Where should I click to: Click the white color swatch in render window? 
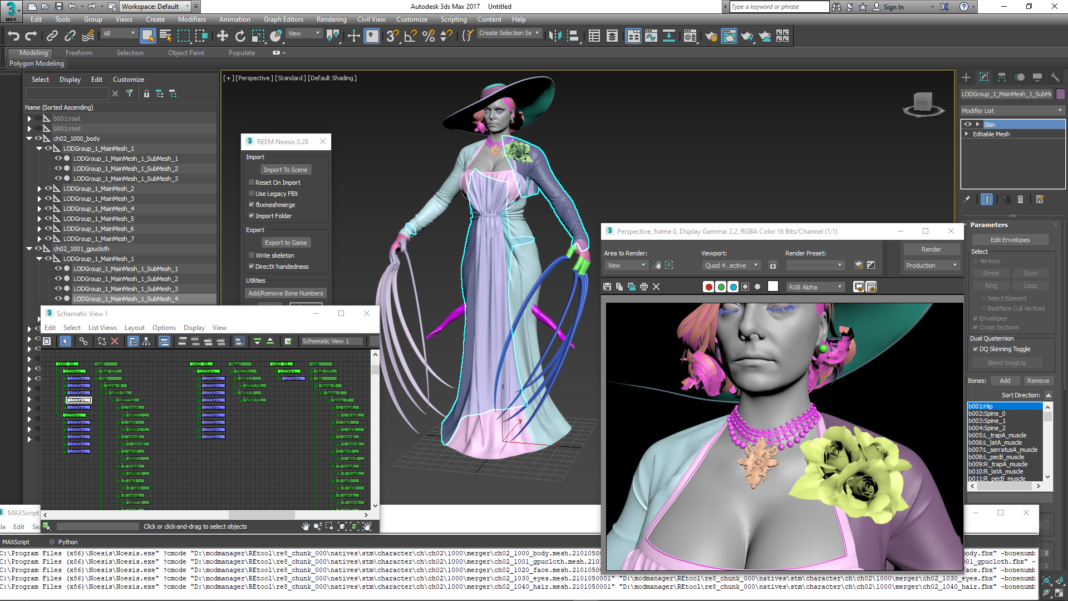click(x=773, y=287)
